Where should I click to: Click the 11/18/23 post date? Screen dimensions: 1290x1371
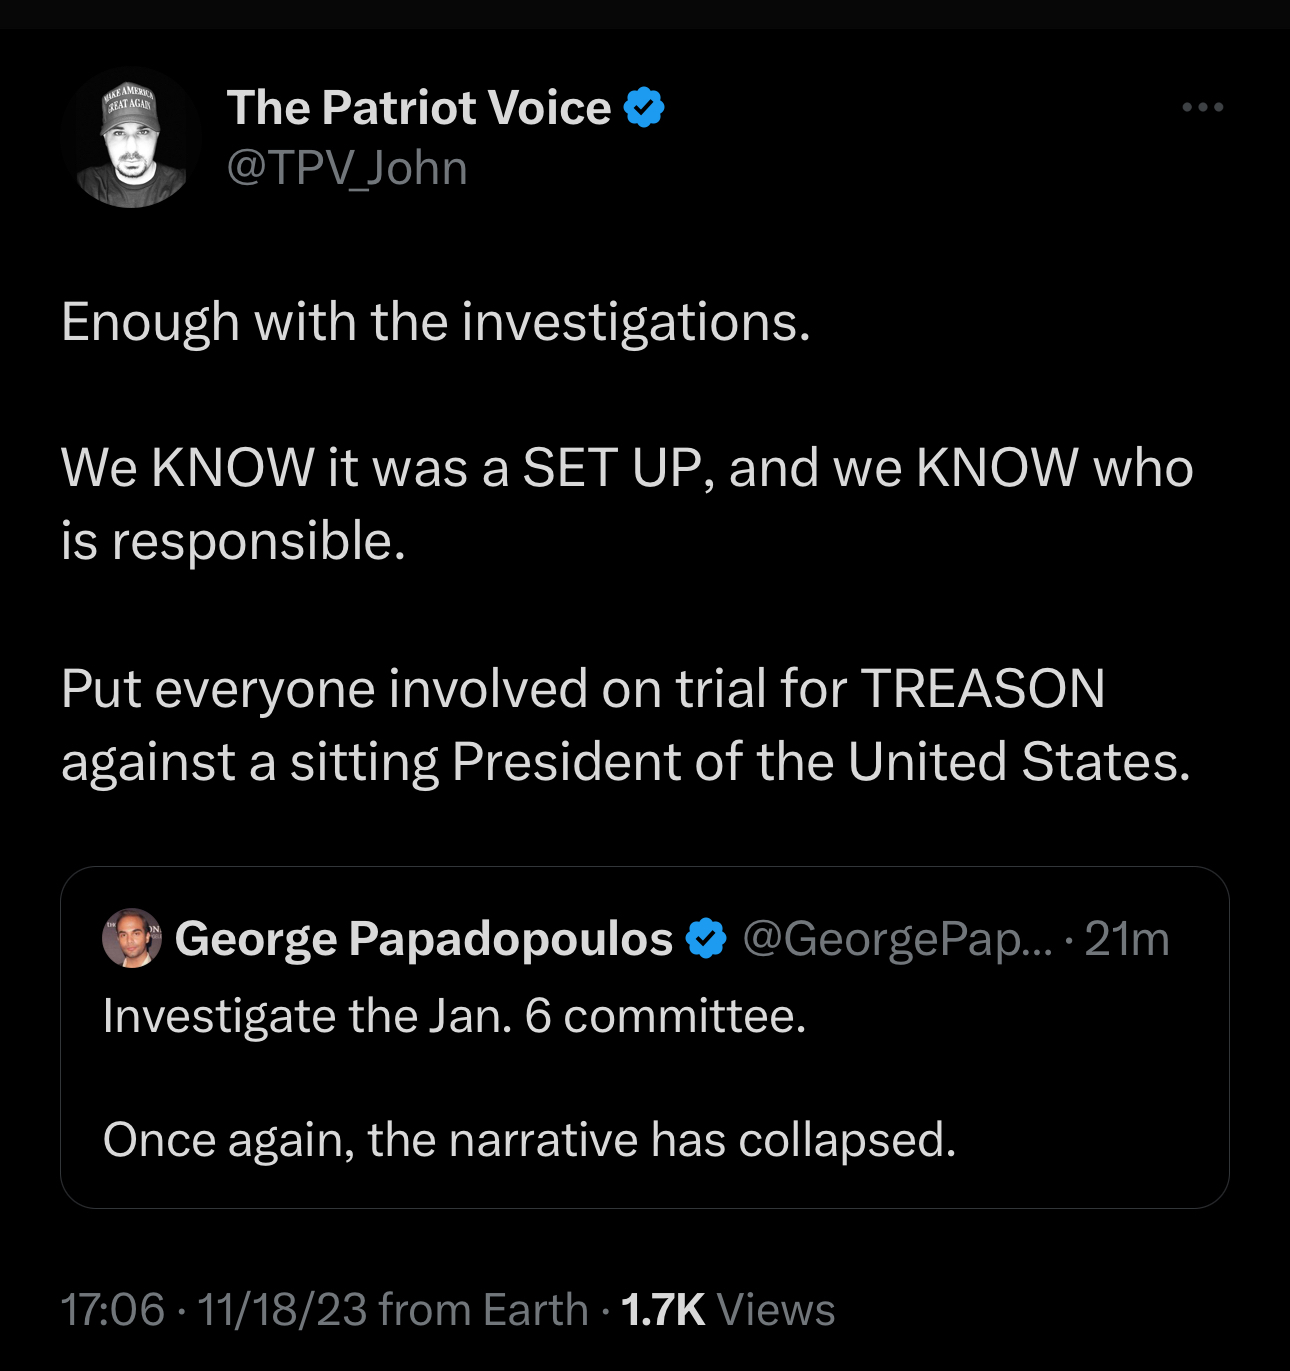click(282, 1309)
